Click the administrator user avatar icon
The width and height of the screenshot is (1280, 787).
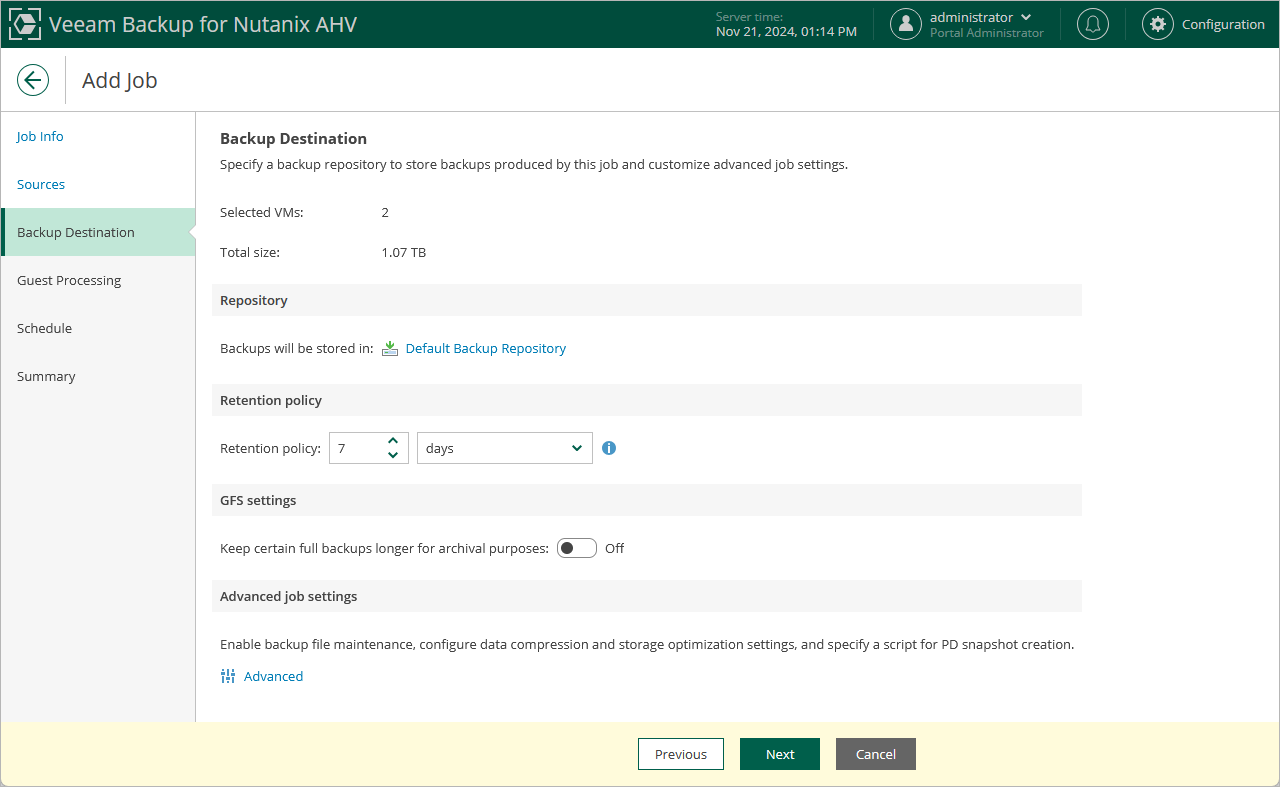(x=905, y=24)
